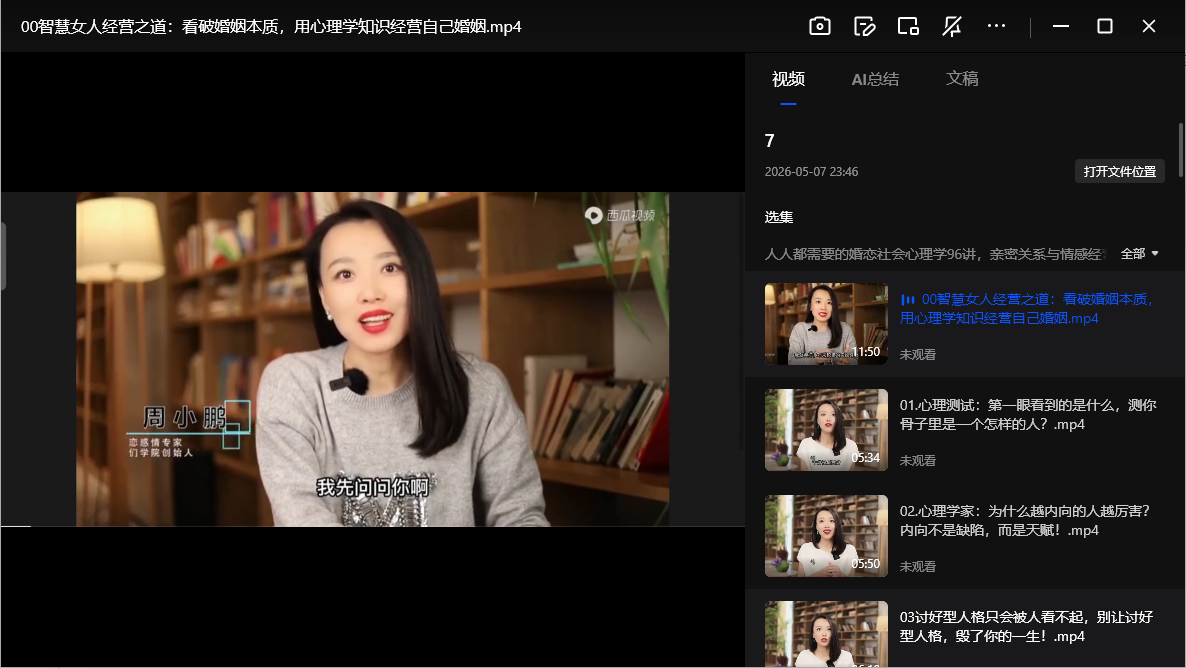Click the video progress bar
The image size is (1186, 668).
click(373, 526)
